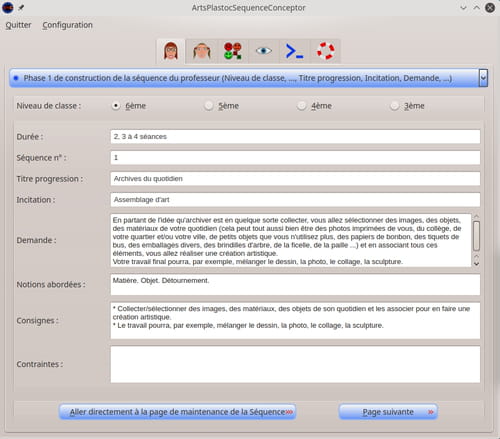Focus the Titre progression field
The width and height of the screenshot is (500, 439).
pos(295,179)
